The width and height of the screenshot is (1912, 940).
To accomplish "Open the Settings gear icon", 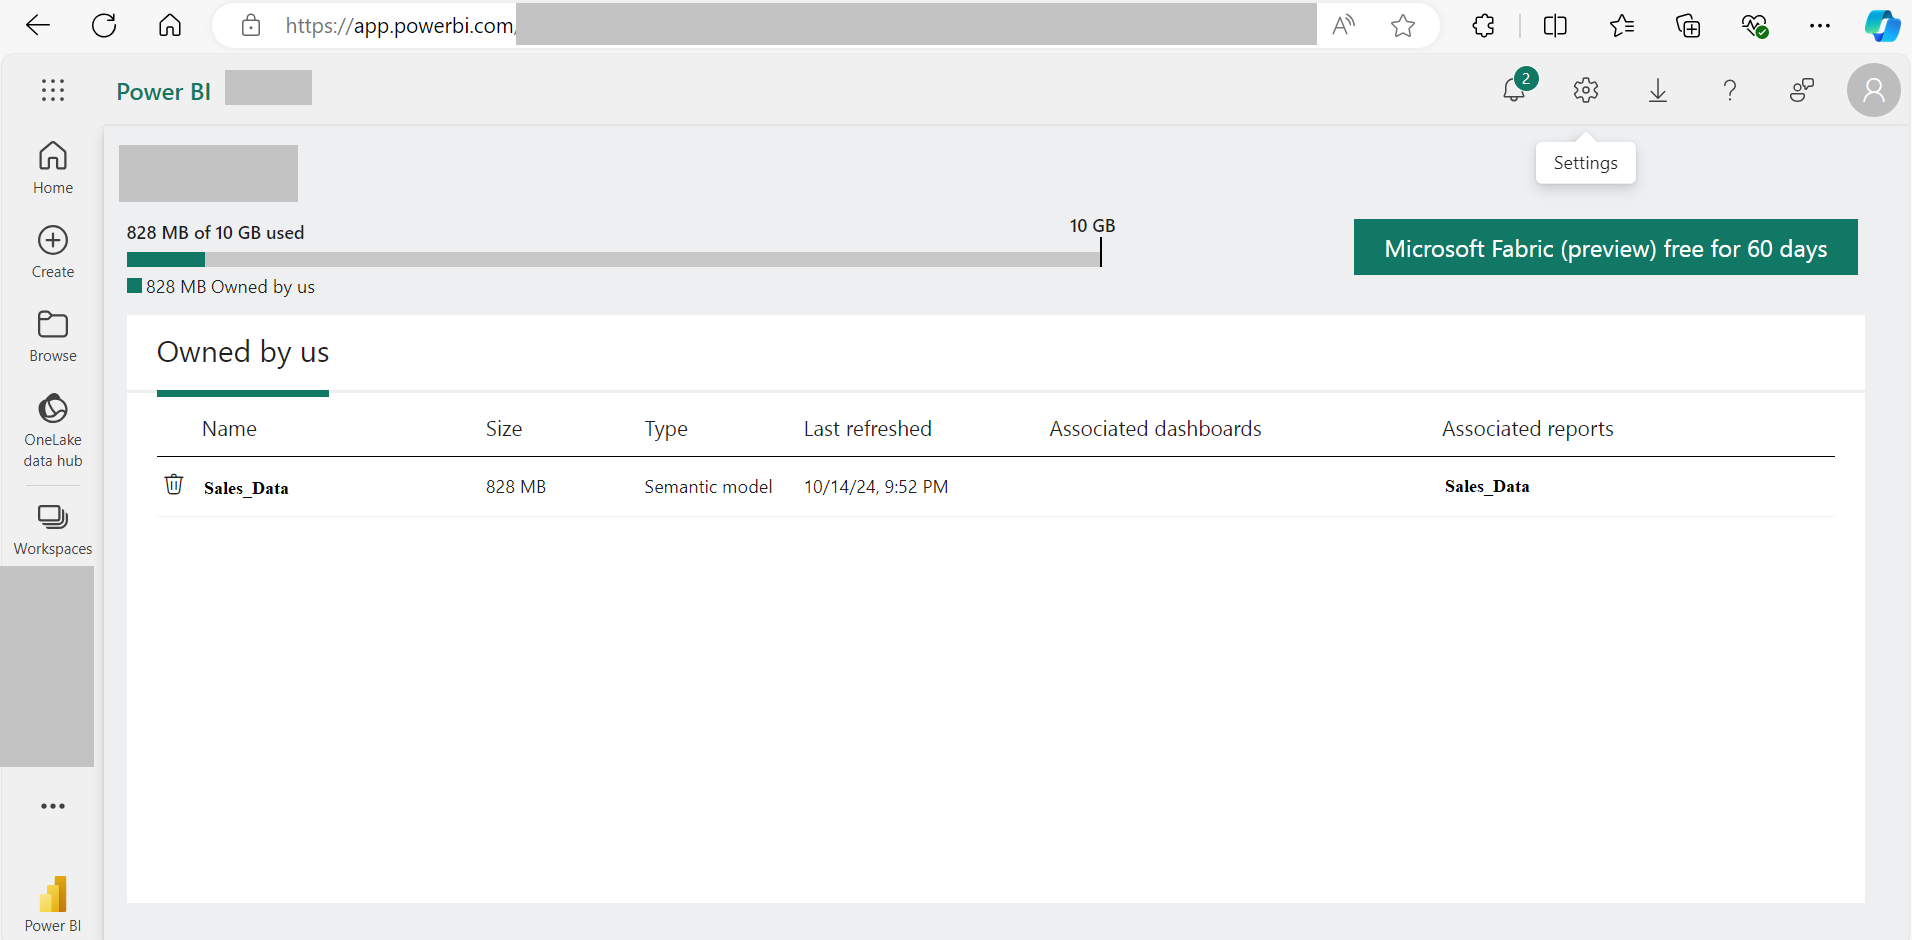I will click(1586, 90).
